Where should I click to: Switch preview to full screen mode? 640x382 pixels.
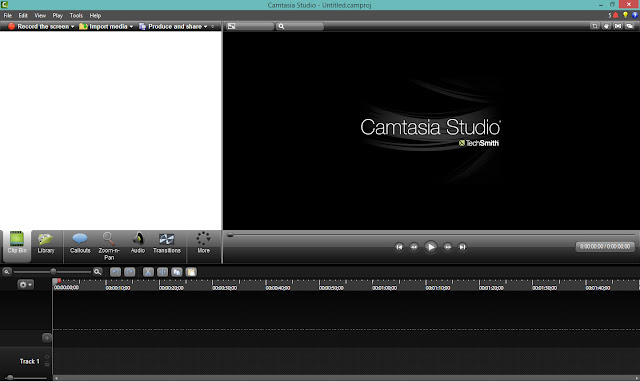click(x=618, y=26)
